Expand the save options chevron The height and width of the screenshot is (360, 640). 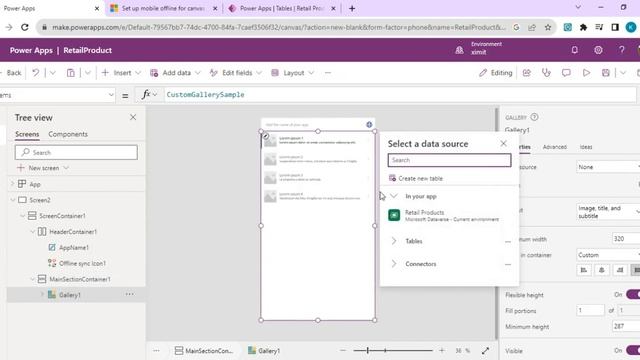(623, 73)
